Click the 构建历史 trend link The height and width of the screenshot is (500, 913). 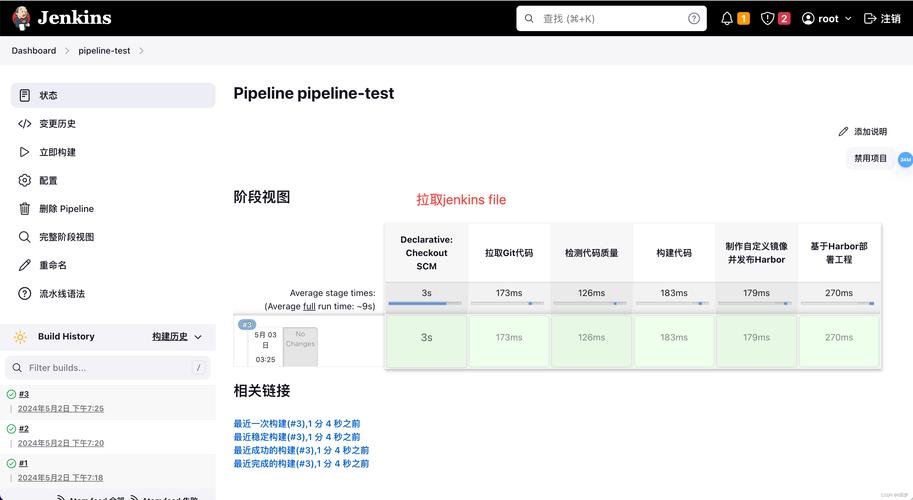coord(169,336)
